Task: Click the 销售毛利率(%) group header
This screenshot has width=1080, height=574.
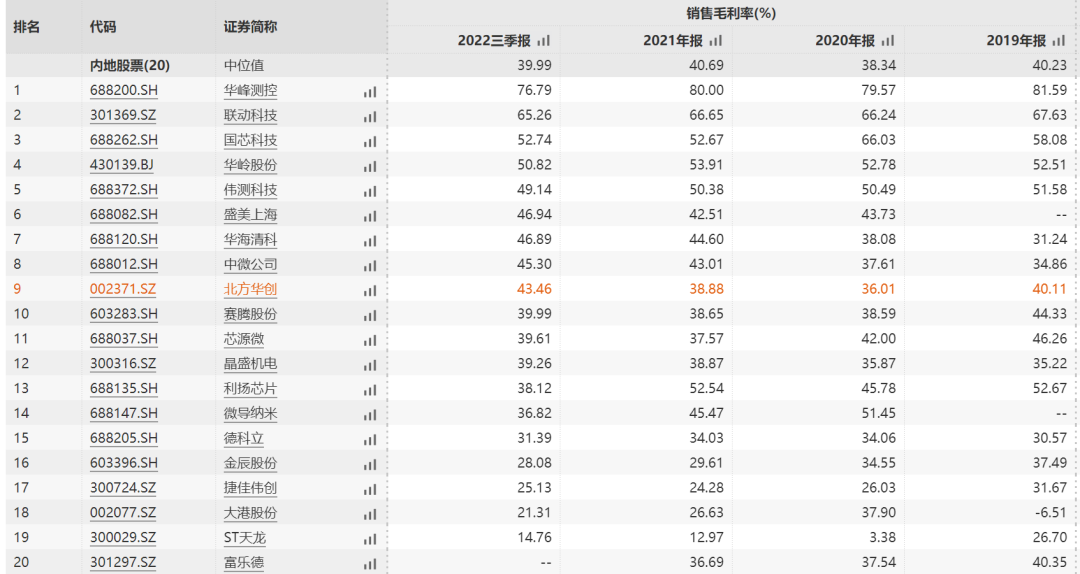Action: point(731,13)
